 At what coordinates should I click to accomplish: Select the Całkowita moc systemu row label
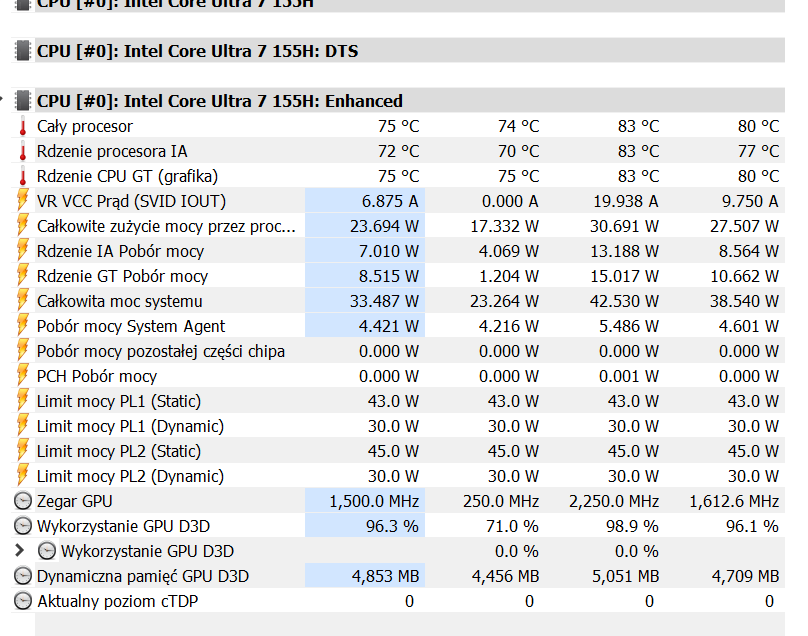pyautogui.click(x=119, y=301)
